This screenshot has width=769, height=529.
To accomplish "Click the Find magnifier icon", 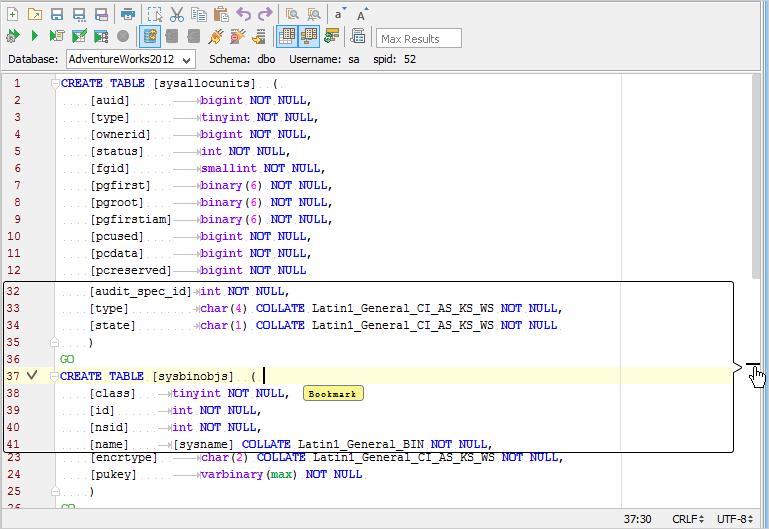I will pos(292,14).
